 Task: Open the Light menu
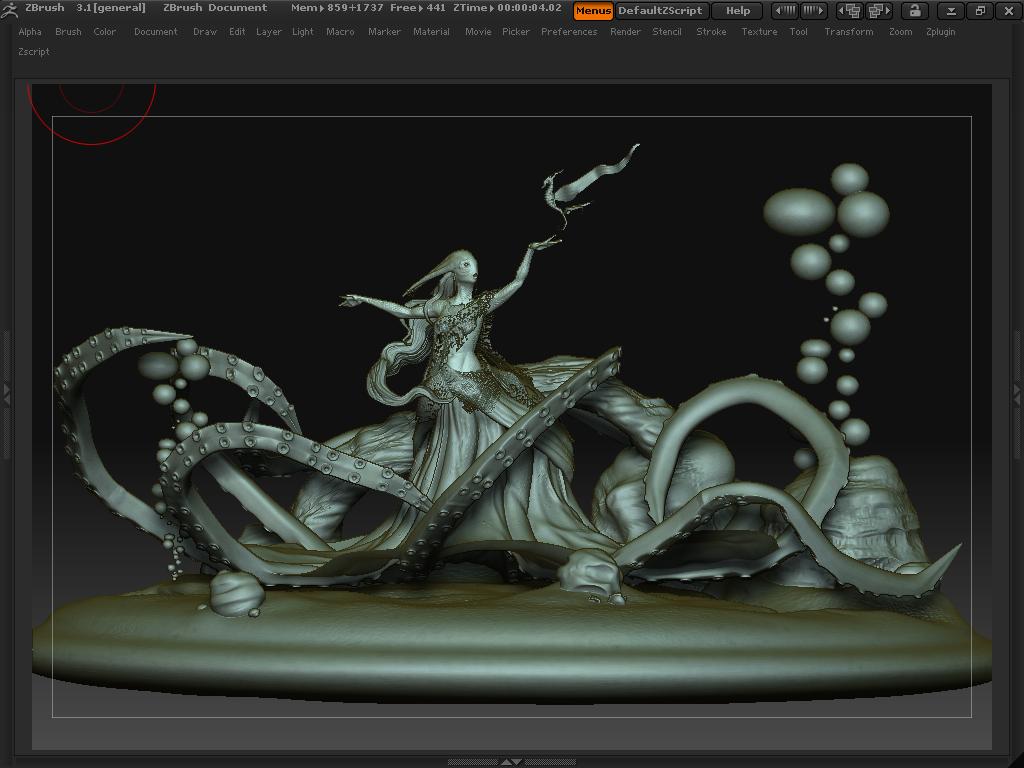point(303,31)
